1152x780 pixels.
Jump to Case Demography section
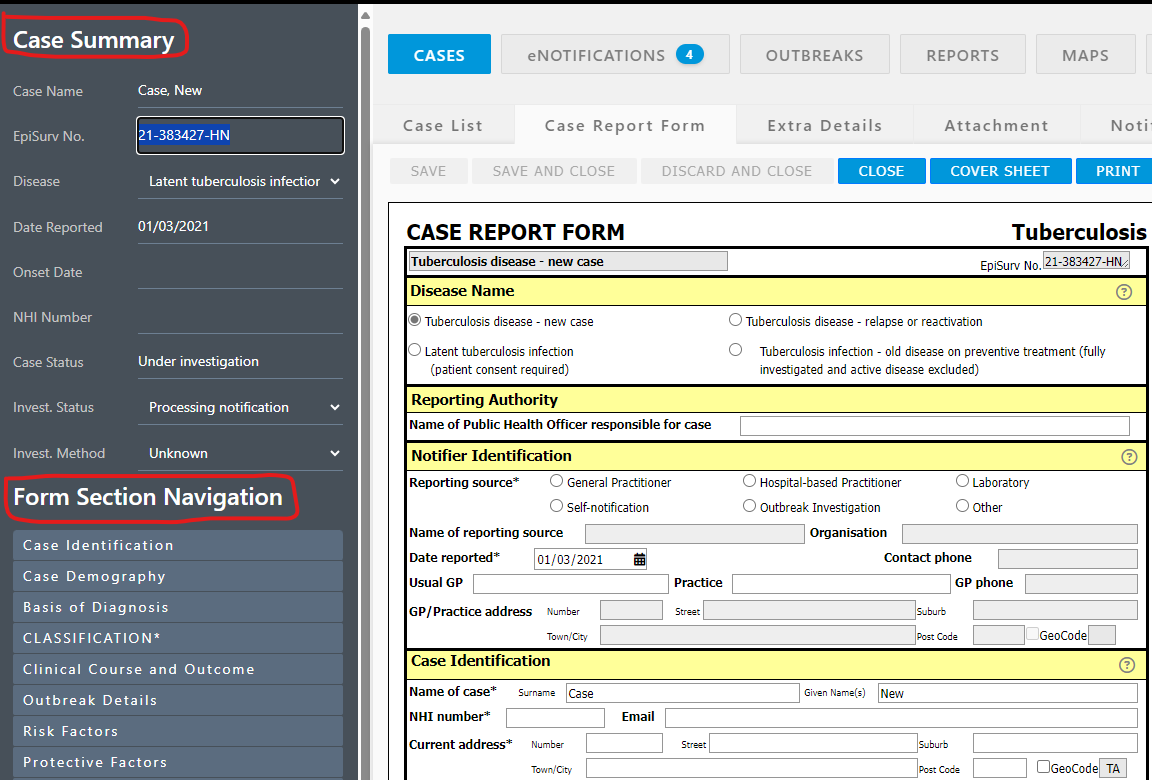pos(178,577)
